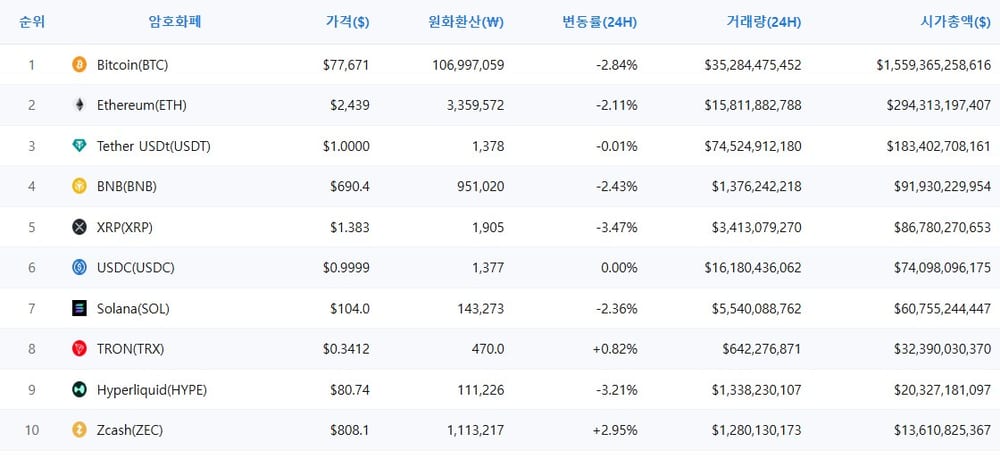The height and width of the screenshot is (459, 1000).
Task: Sort by the 원화환산(₩) column header
Action: pyautogui.click(x=466, y=22)
